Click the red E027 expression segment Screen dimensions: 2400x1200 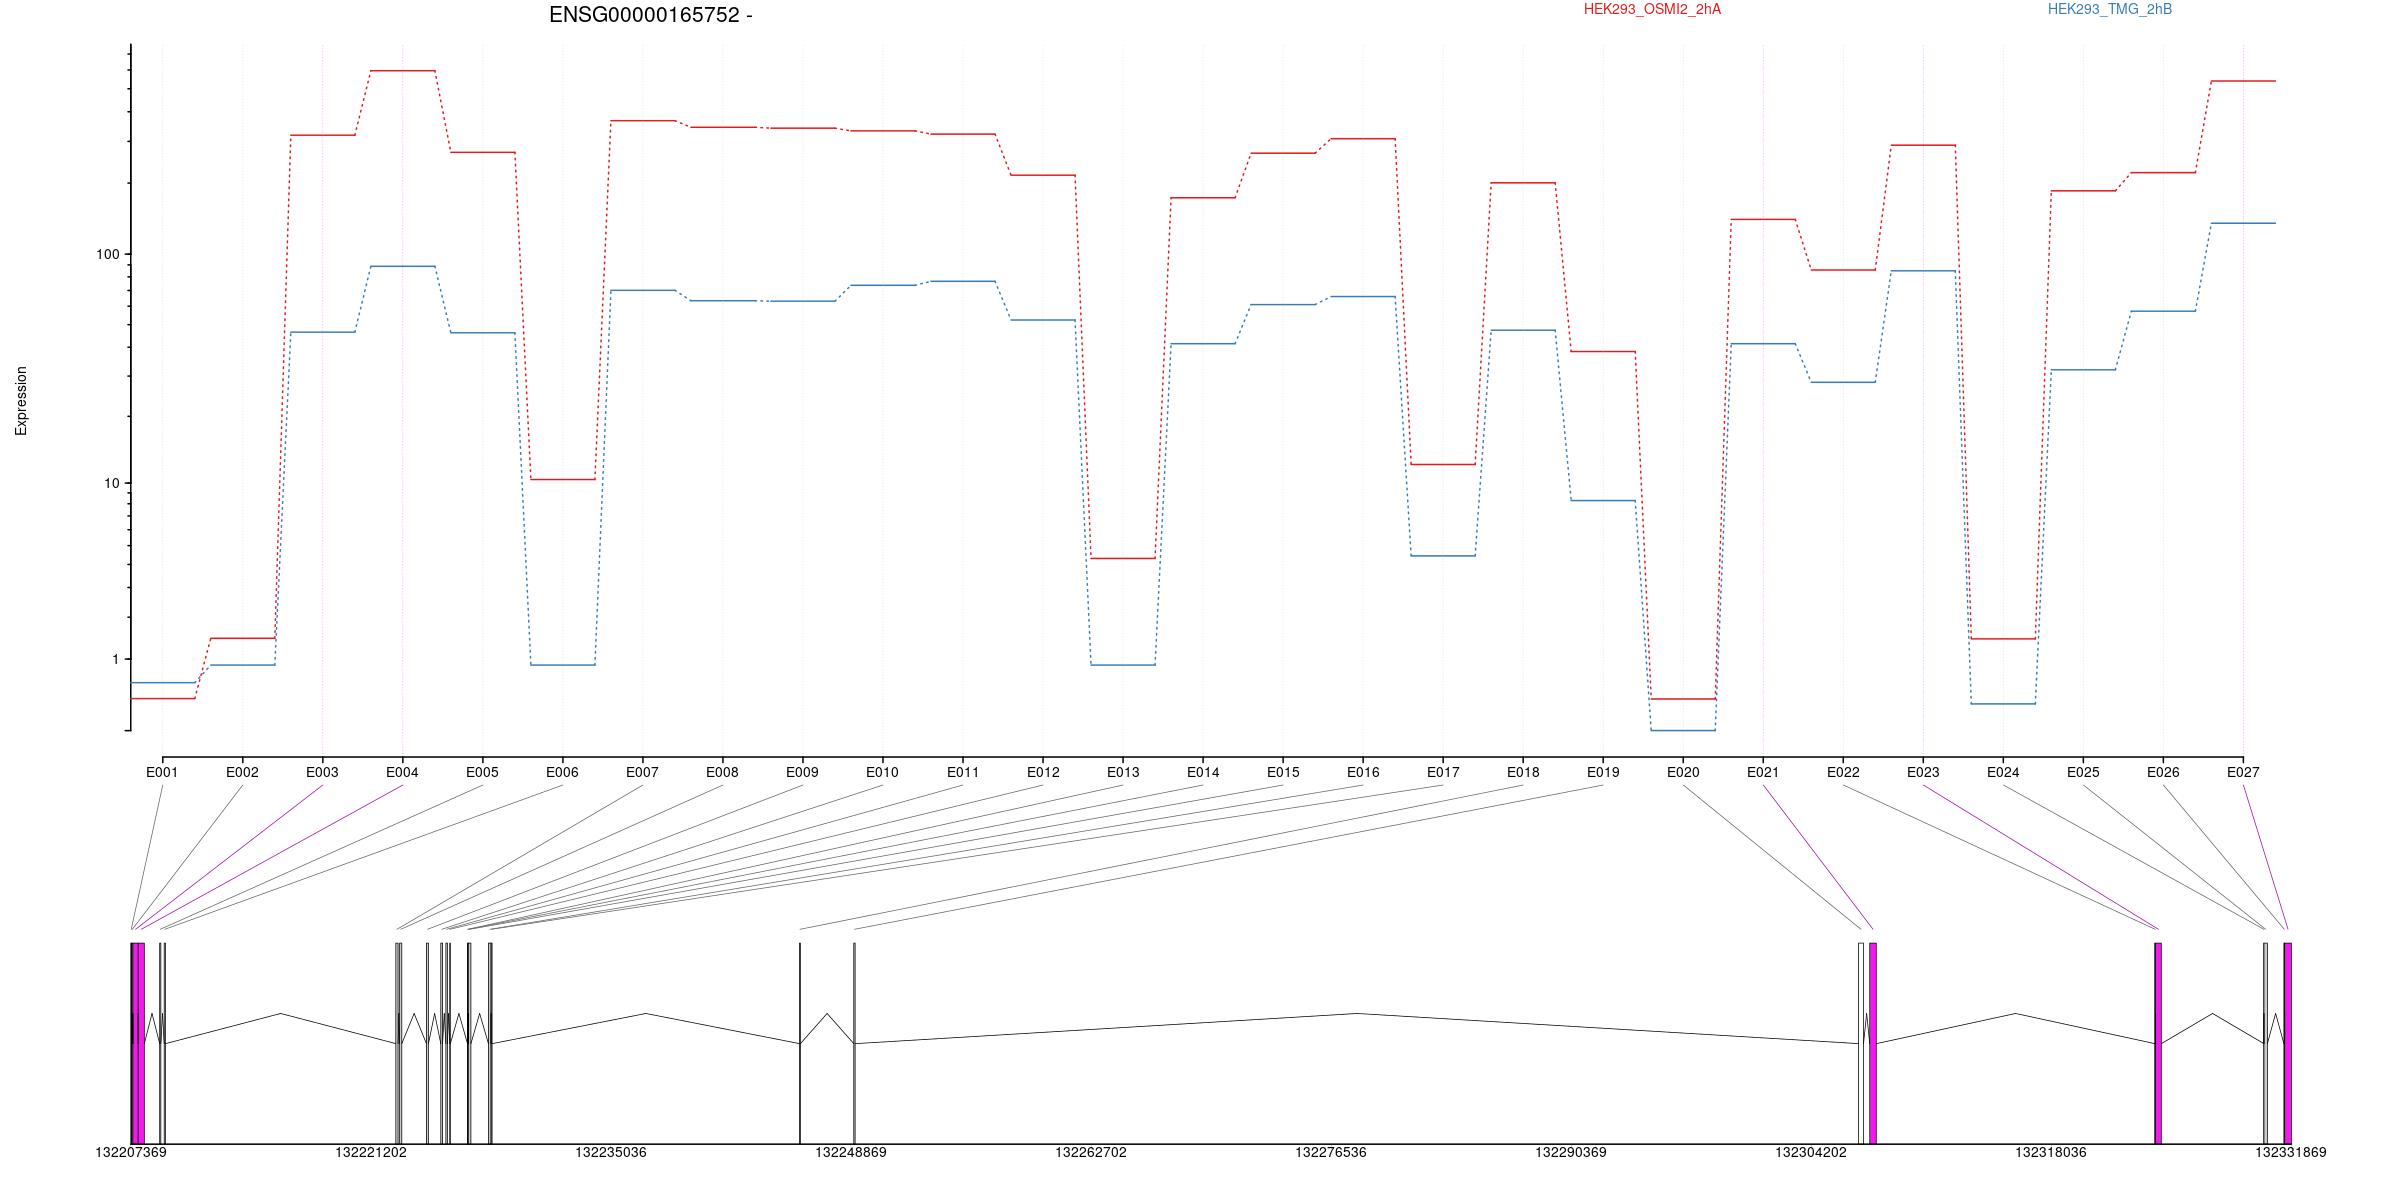coord(2243,81)
